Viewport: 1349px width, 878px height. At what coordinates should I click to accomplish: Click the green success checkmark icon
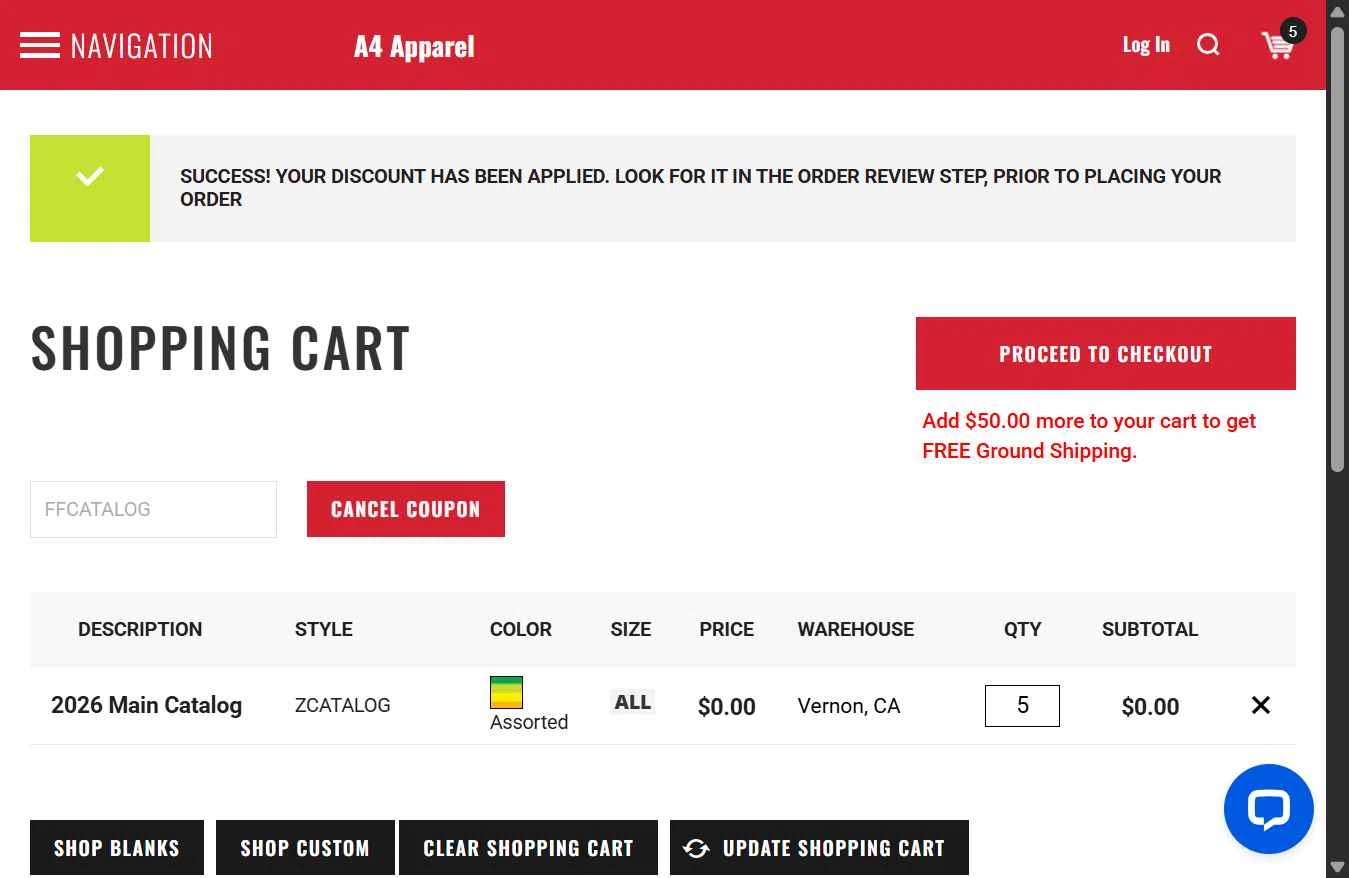coord(90,177)
